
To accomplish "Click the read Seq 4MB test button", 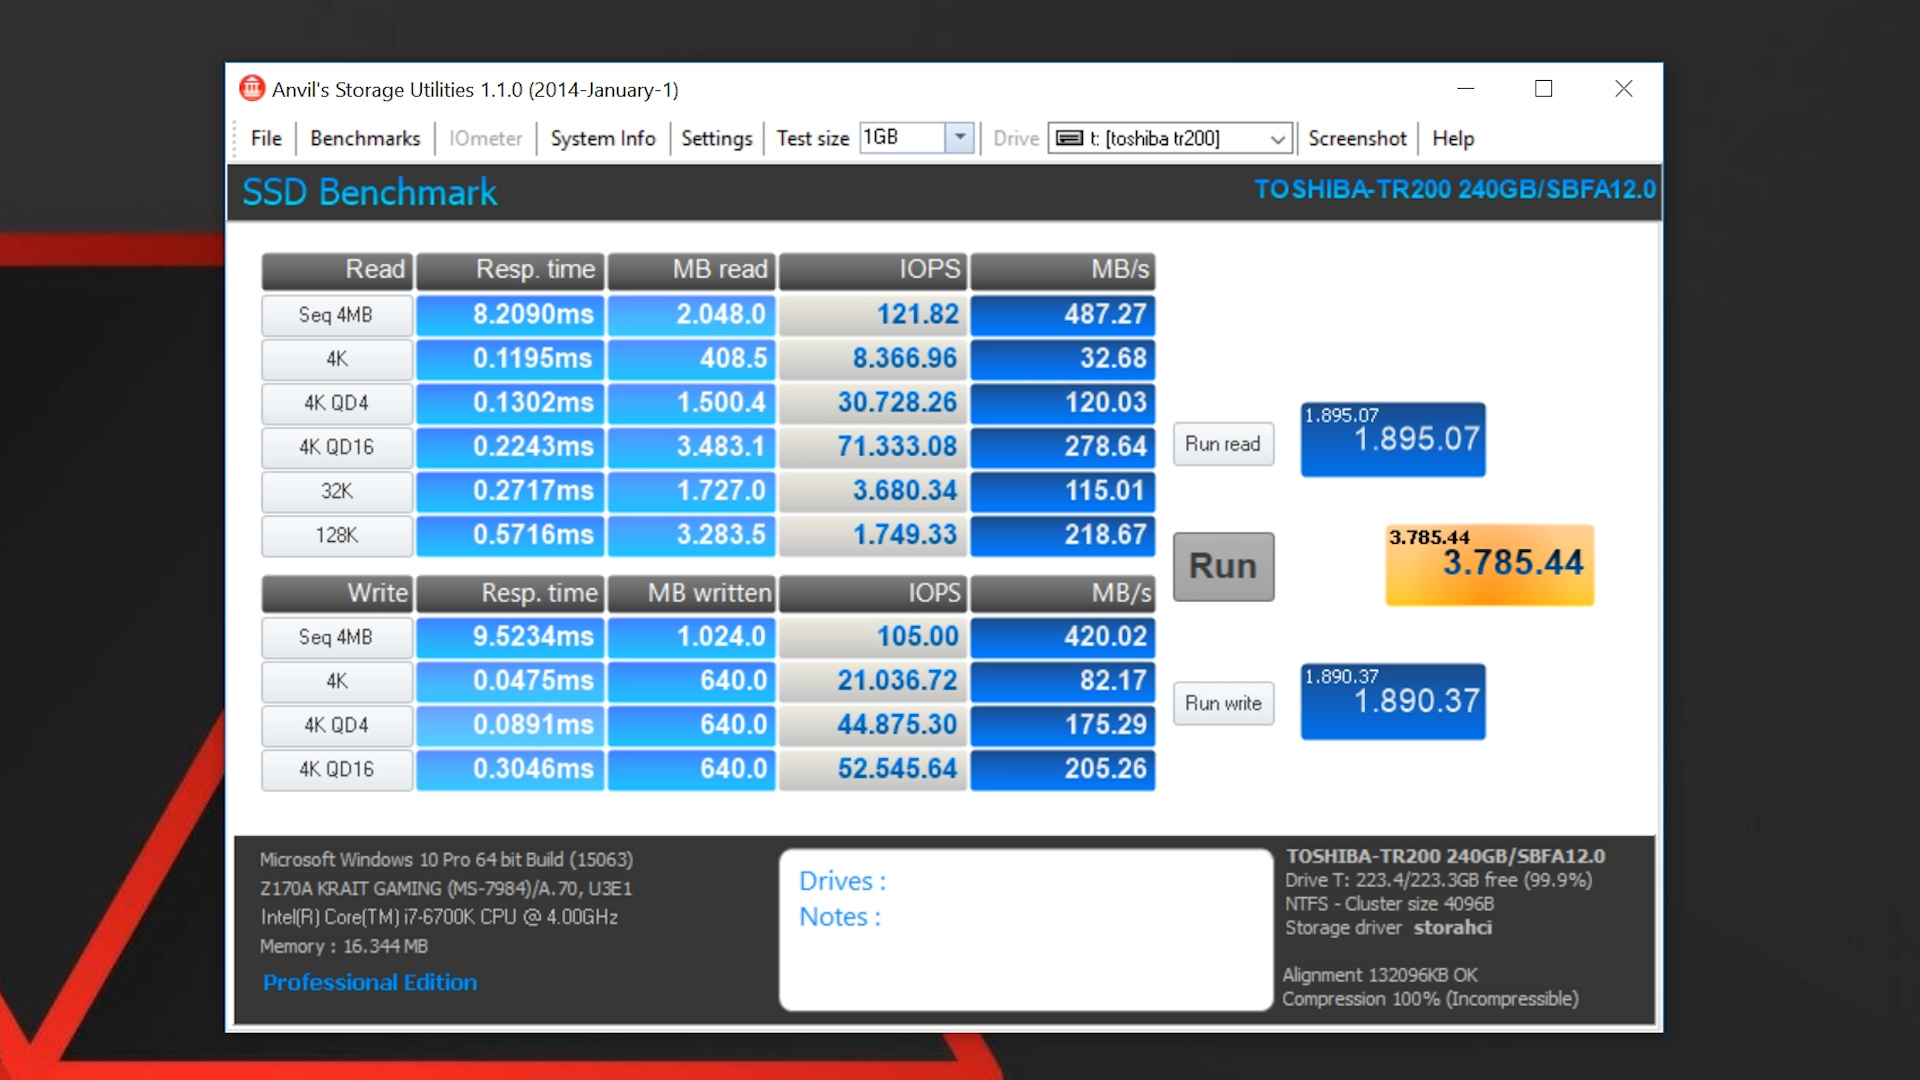I will 337,315.
